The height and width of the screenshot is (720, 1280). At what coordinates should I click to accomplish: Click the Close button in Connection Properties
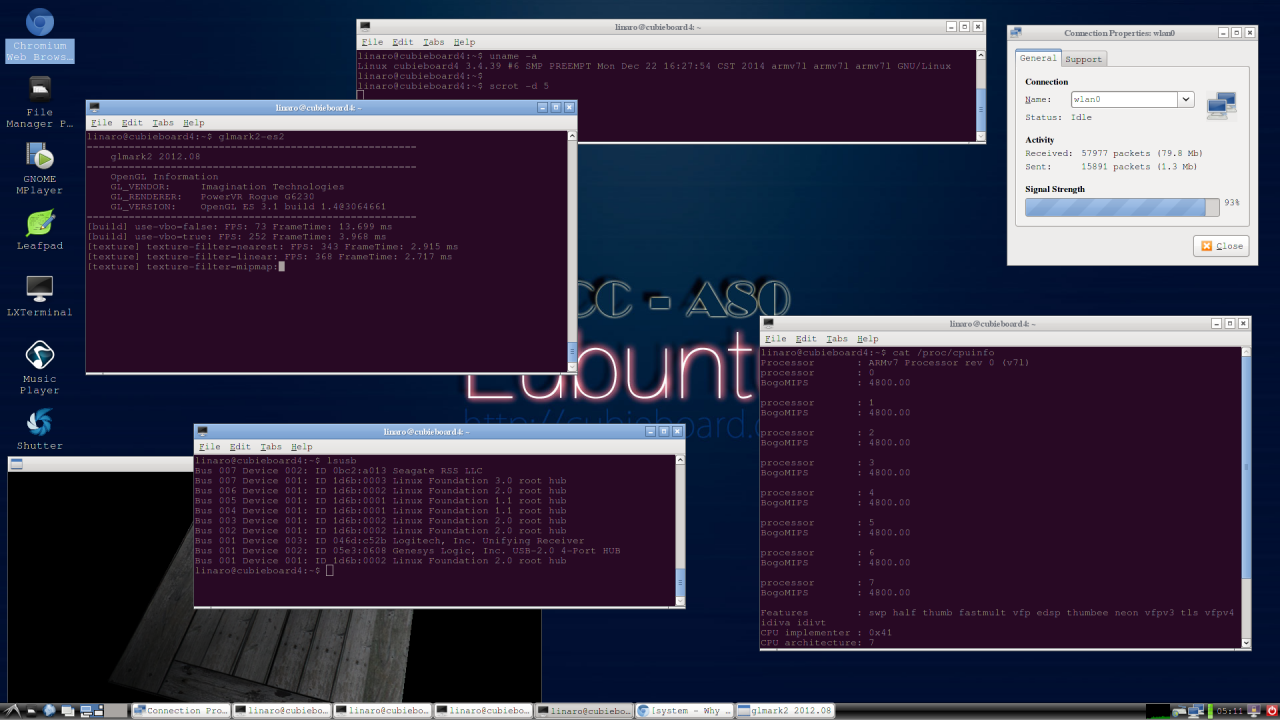(1221, 246)
